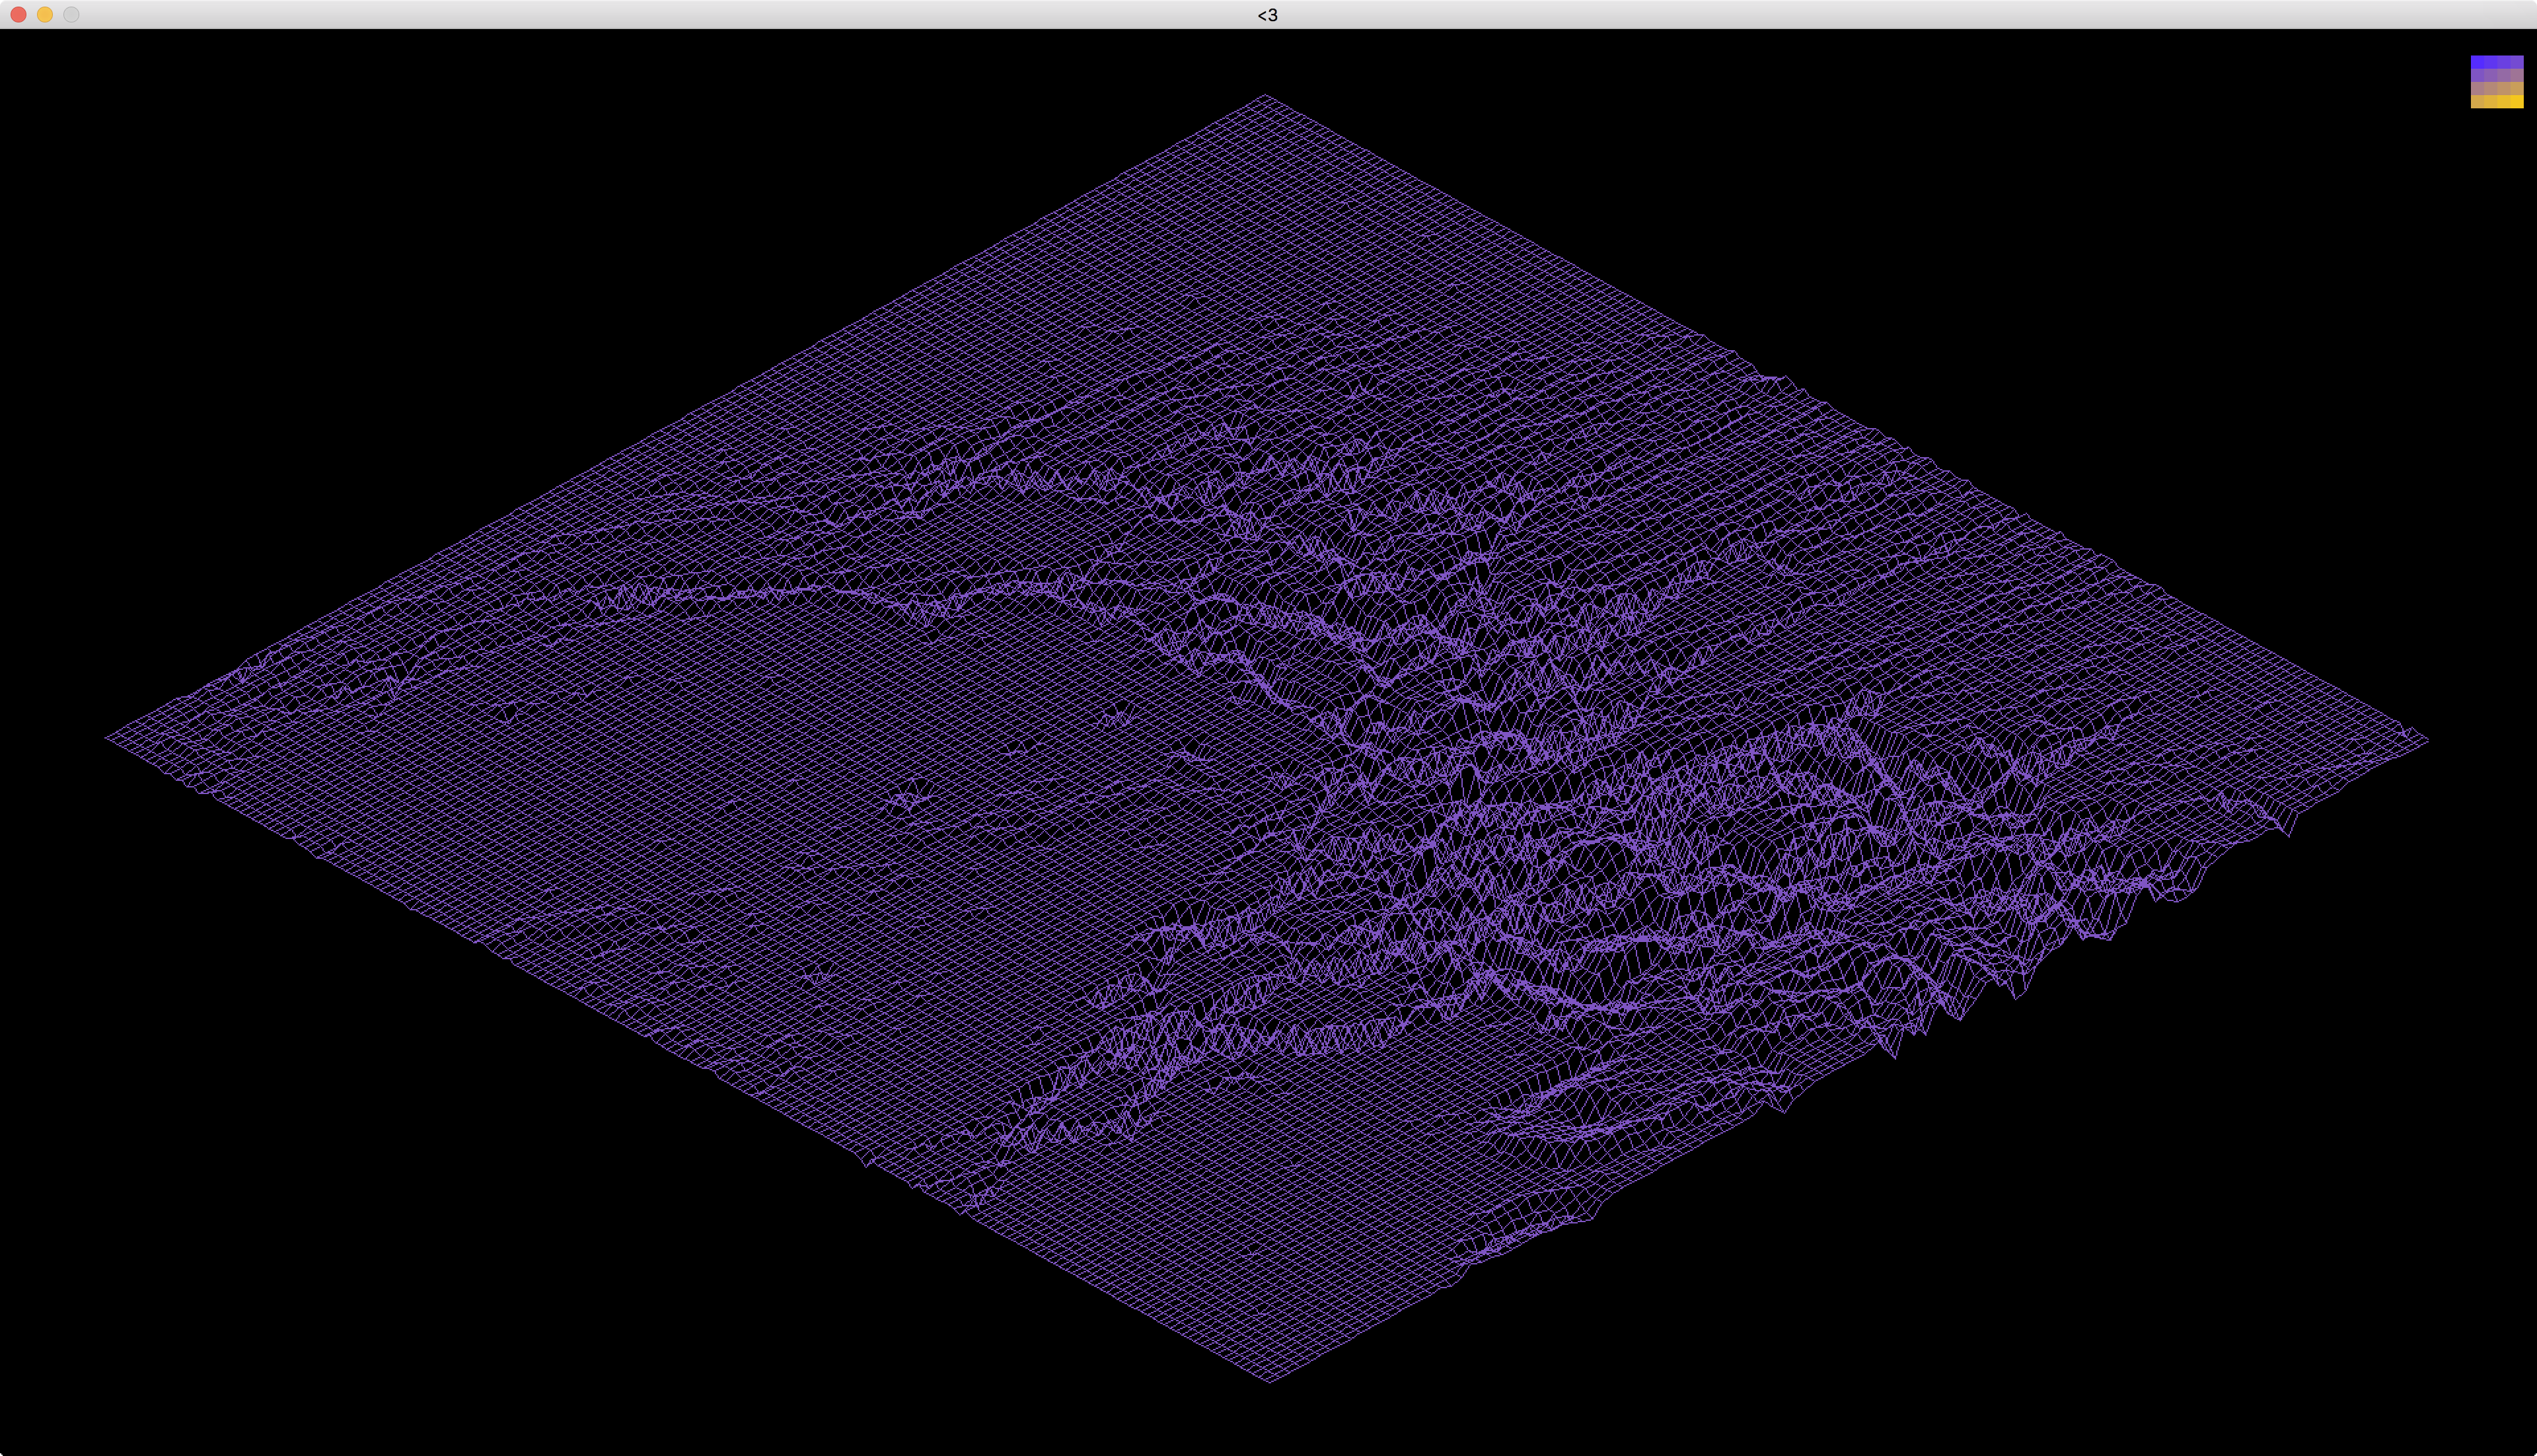Screen dimensions: 2537x1456
Task: Select the third-row leftmost mauve palette cell
Action: click(2478, 88)
